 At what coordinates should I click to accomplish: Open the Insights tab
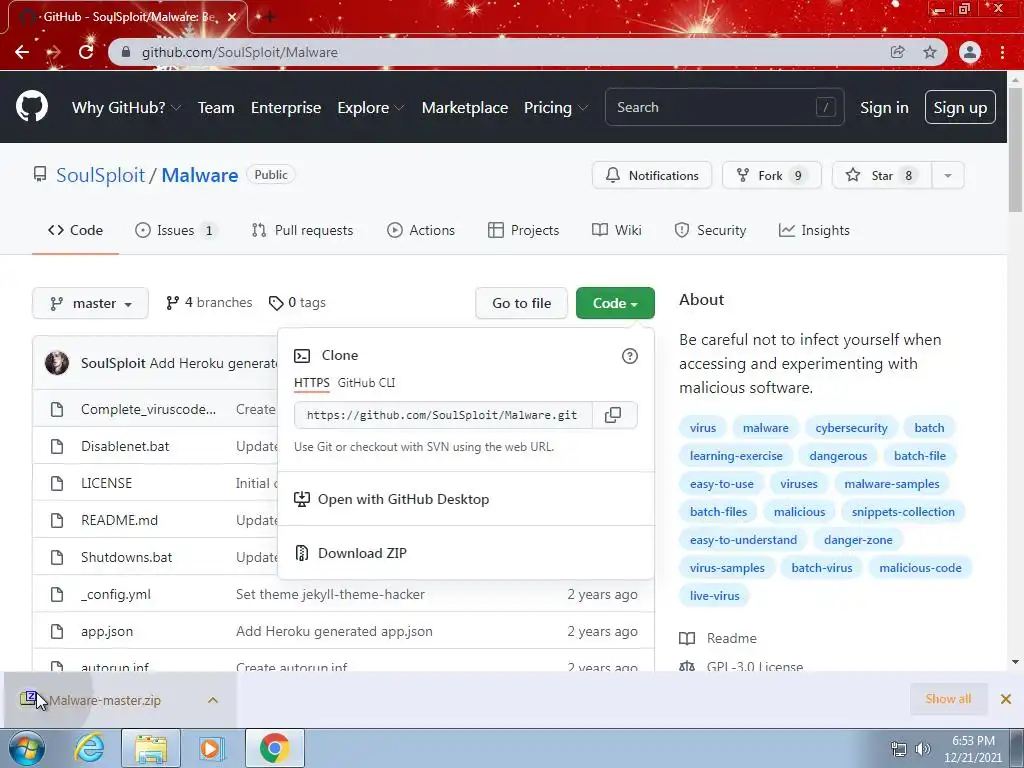814,231
